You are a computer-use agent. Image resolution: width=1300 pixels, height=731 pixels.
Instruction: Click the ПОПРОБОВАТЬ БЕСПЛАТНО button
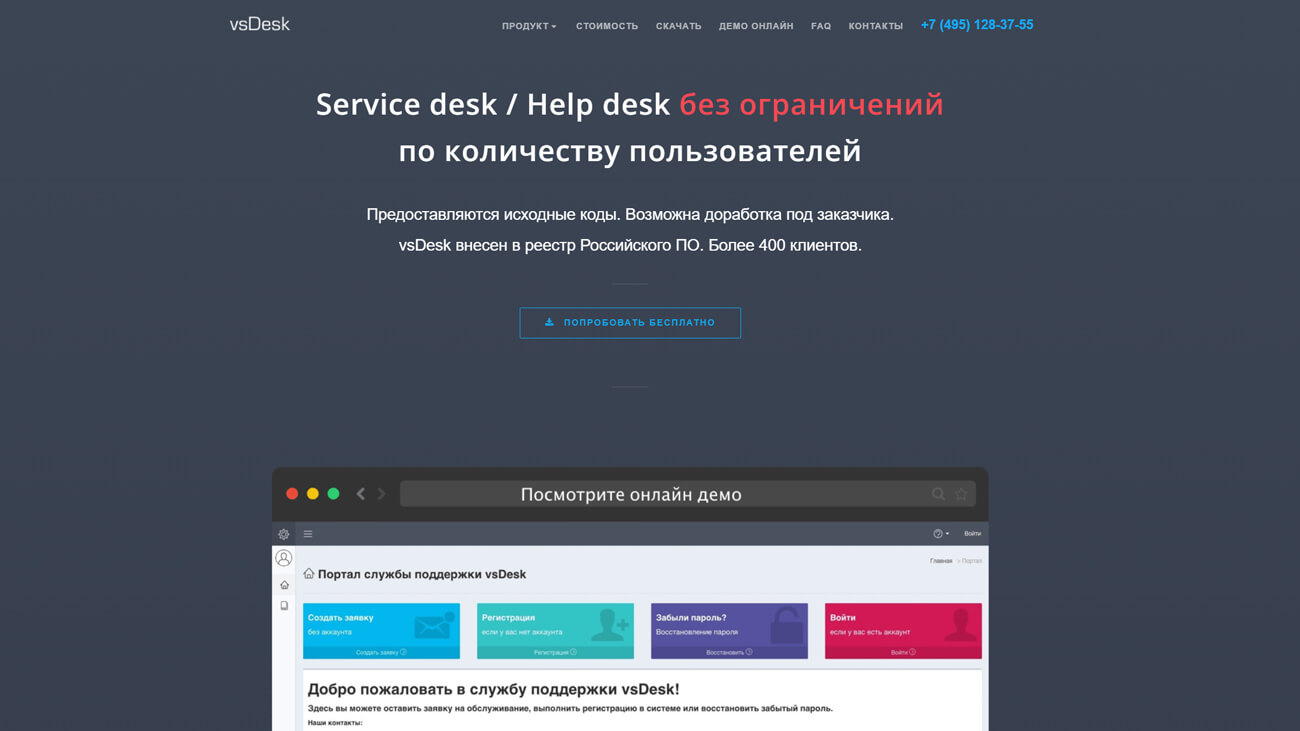click(630, 322)
